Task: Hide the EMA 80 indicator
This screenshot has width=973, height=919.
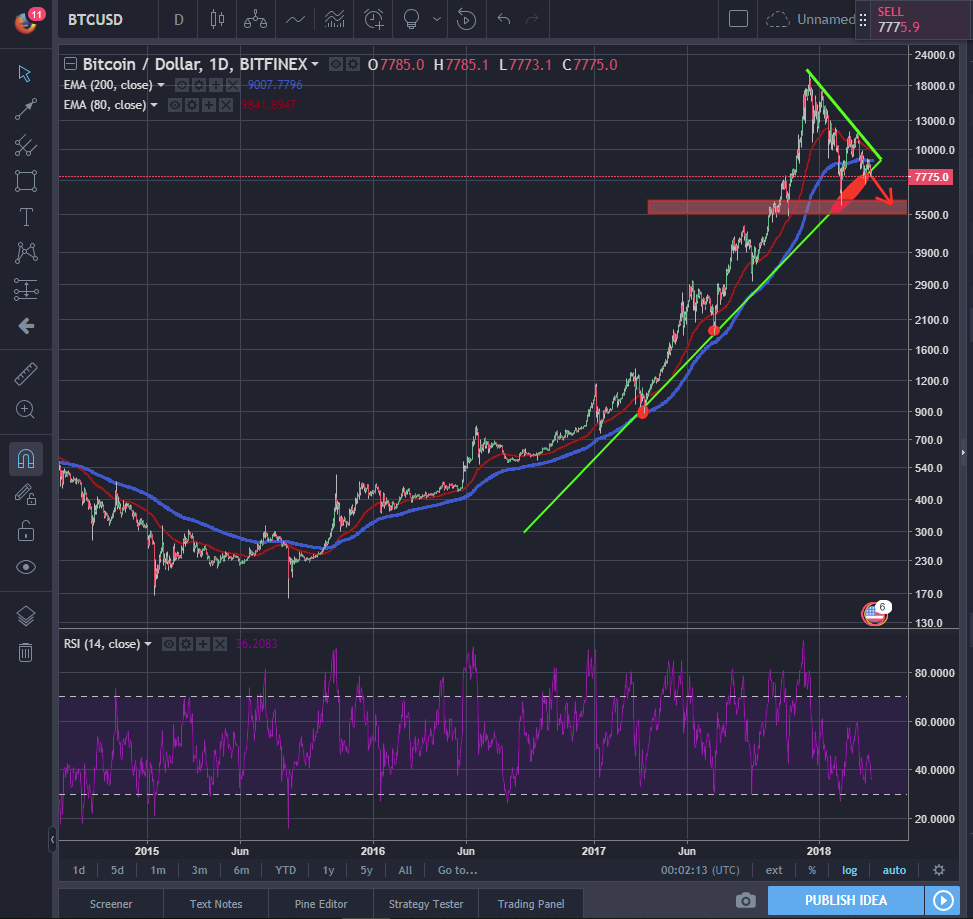Action: click(175, 105)
